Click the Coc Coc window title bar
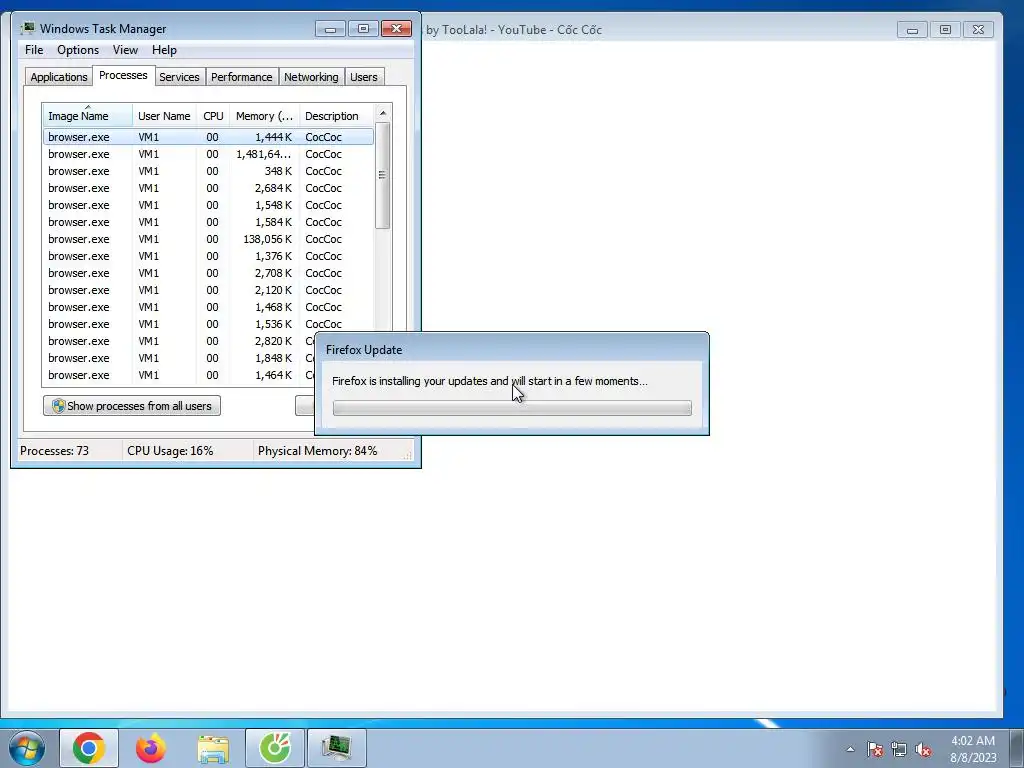Screen dimensions: 1024x768 660,29
